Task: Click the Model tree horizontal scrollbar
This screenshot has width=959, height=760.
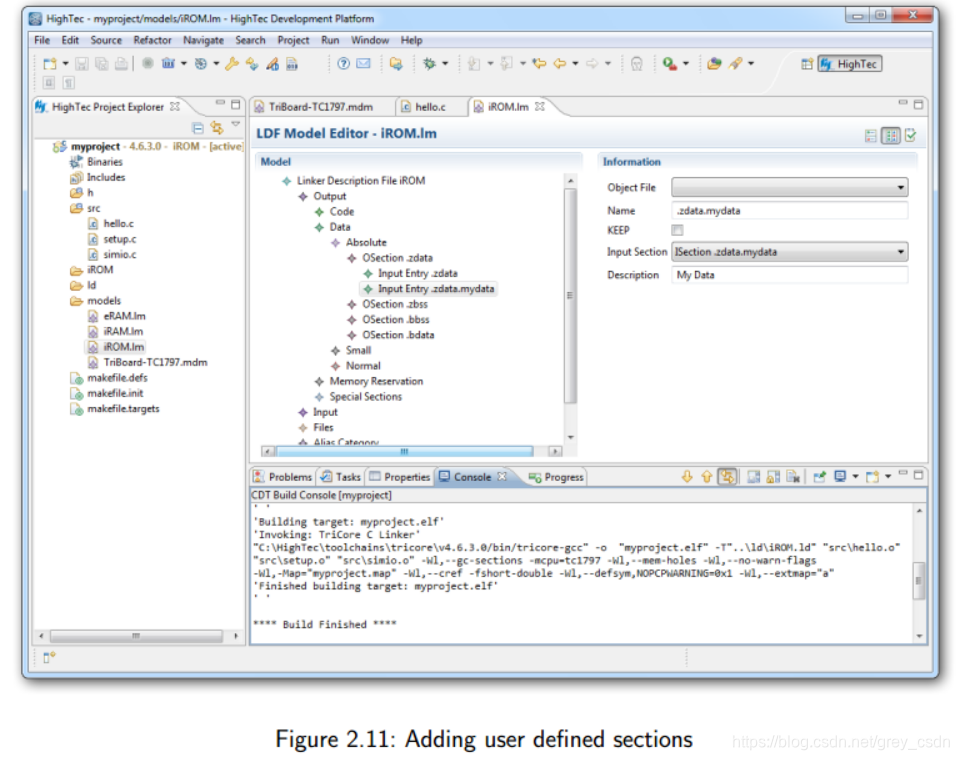Action: coord(404,451)
